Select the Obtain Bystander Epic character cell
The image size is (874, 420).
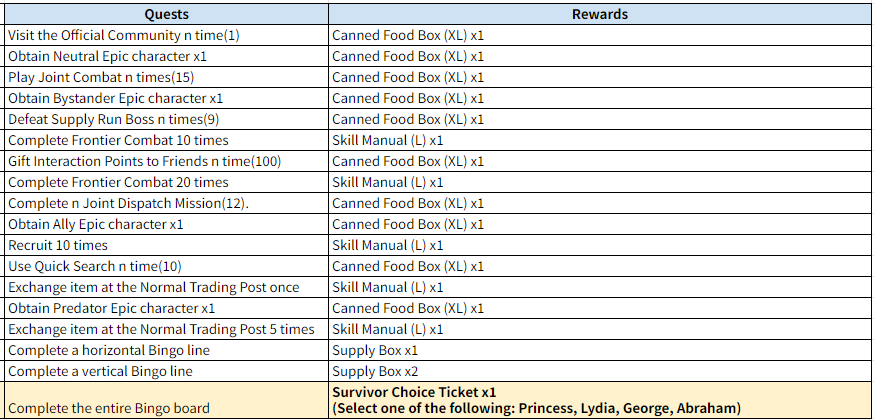coord(116,98)
